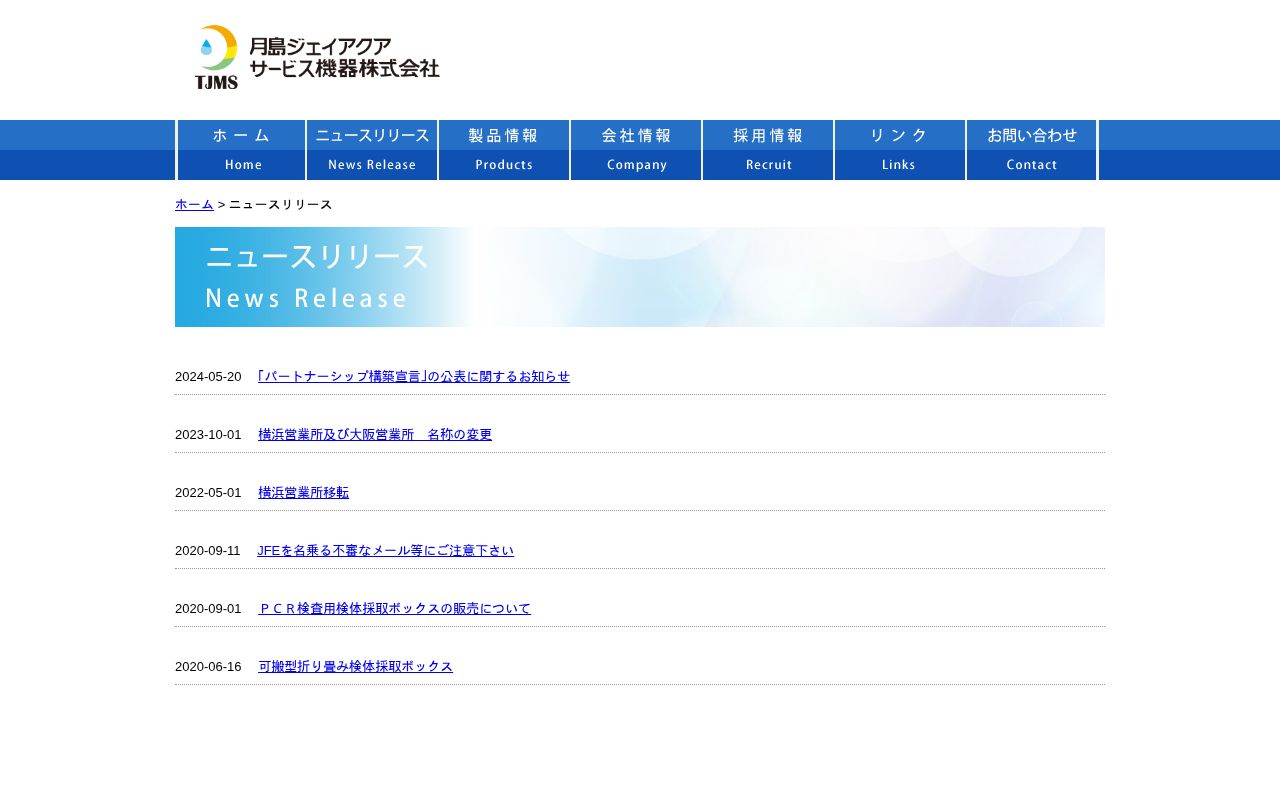Screen dimensions: 1280x800
Task: Click the 2024-05-20 date label
Action: click(x=208, y=377)
